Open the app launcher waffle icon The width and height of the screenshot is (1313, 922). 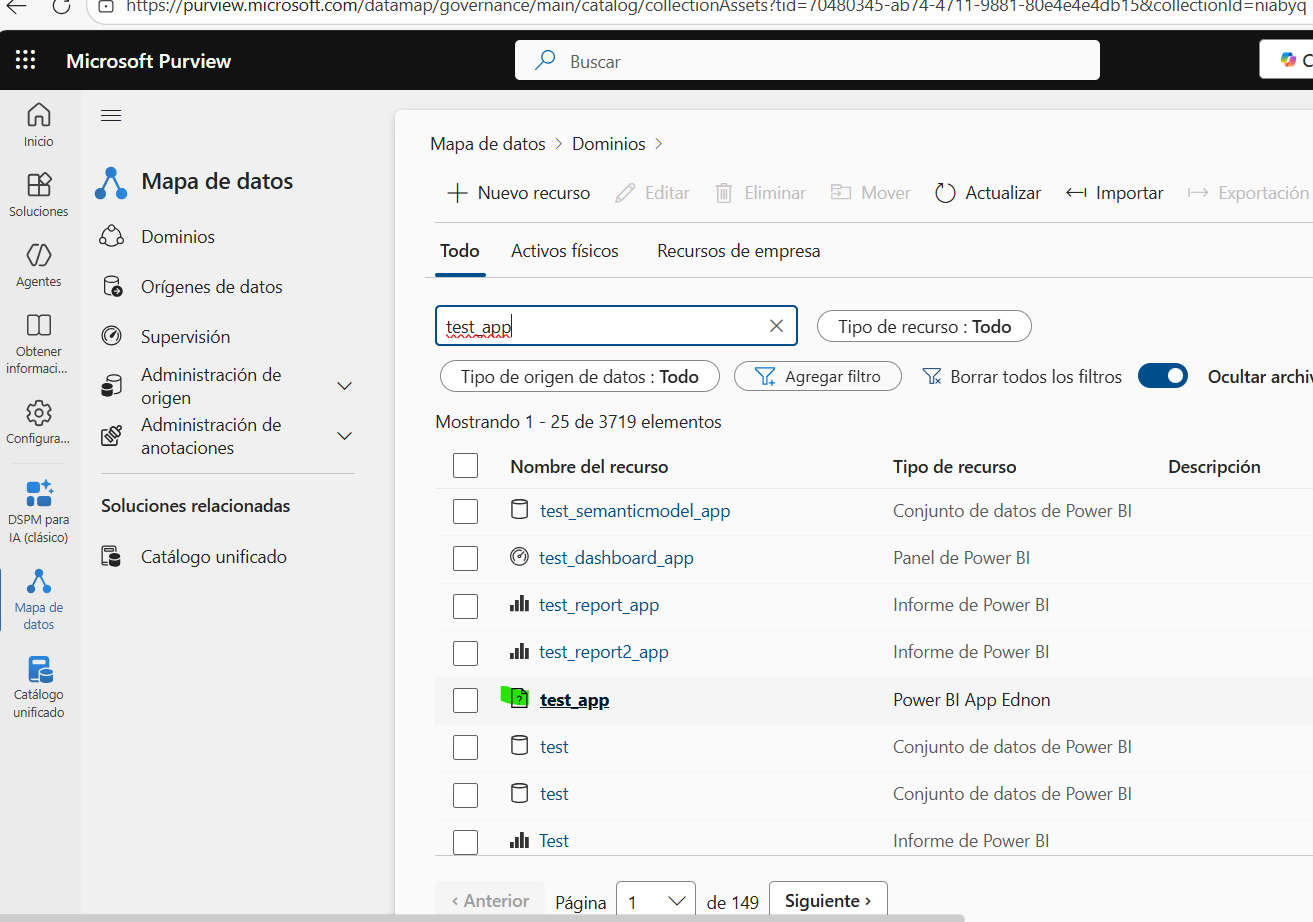[x=26, y=61]
